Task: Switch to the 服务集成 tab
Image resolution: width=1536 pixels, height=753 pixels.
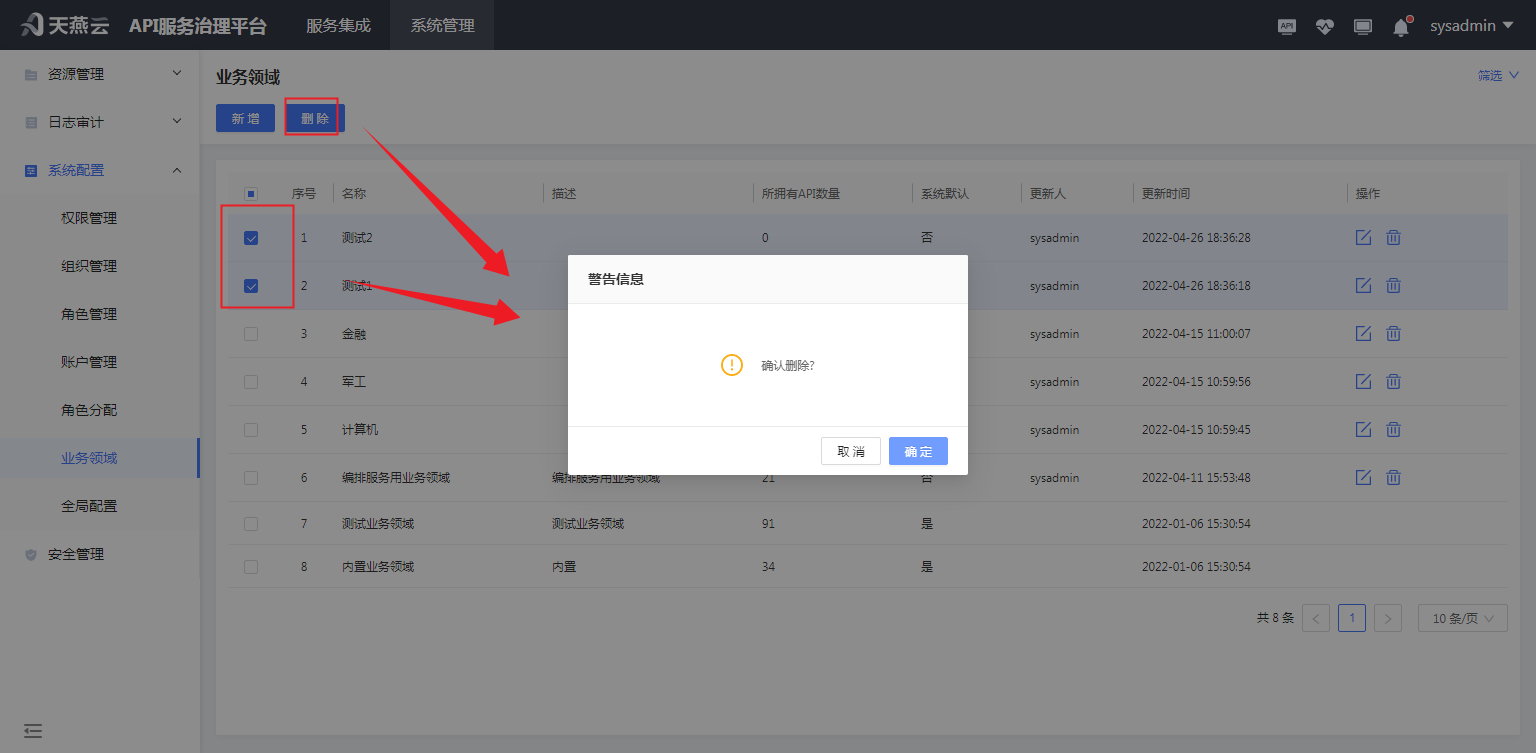Action: click(337, 26)
